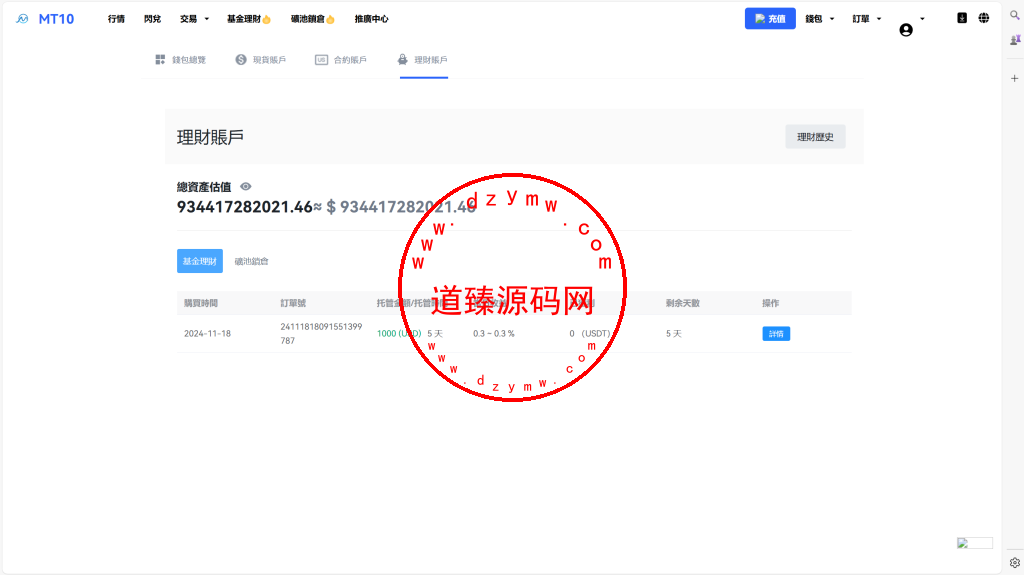The width and height of the screenshot is (1024, 575).
Task: Click the 0.3 ~ 0.3 % rate cell
Action: pos(494,333)
